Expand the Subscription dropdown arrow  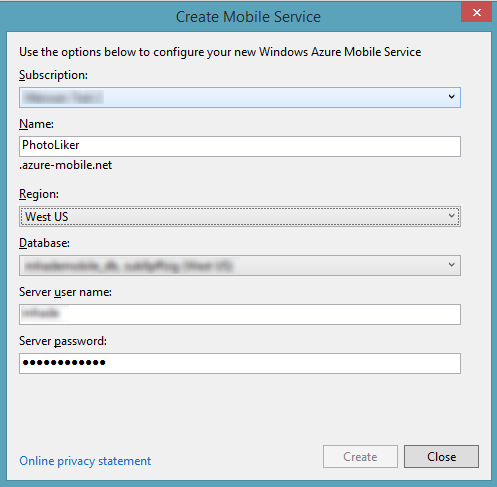452,97
